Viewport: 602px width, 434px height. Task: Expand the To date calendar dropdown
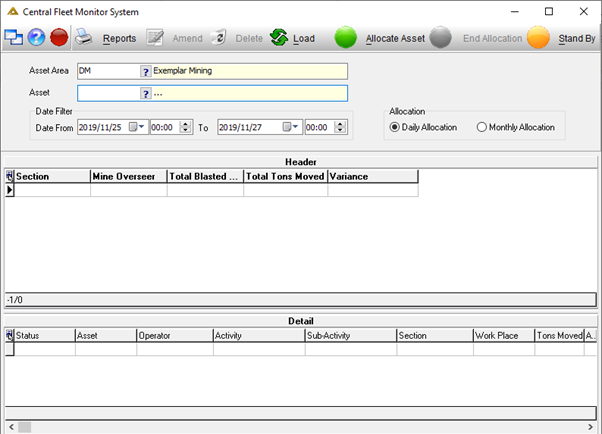pos(290,127)
